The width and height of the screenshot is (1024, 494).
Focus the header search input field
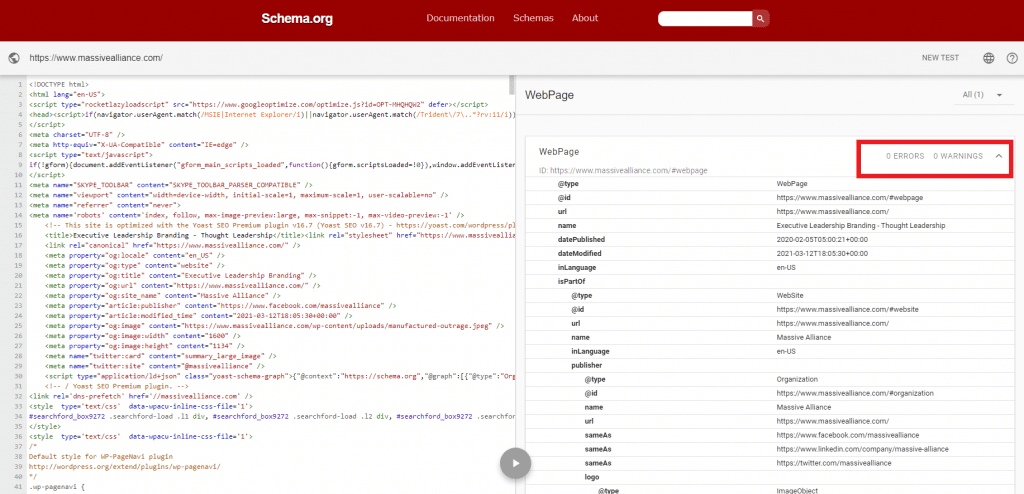[705, 18]
